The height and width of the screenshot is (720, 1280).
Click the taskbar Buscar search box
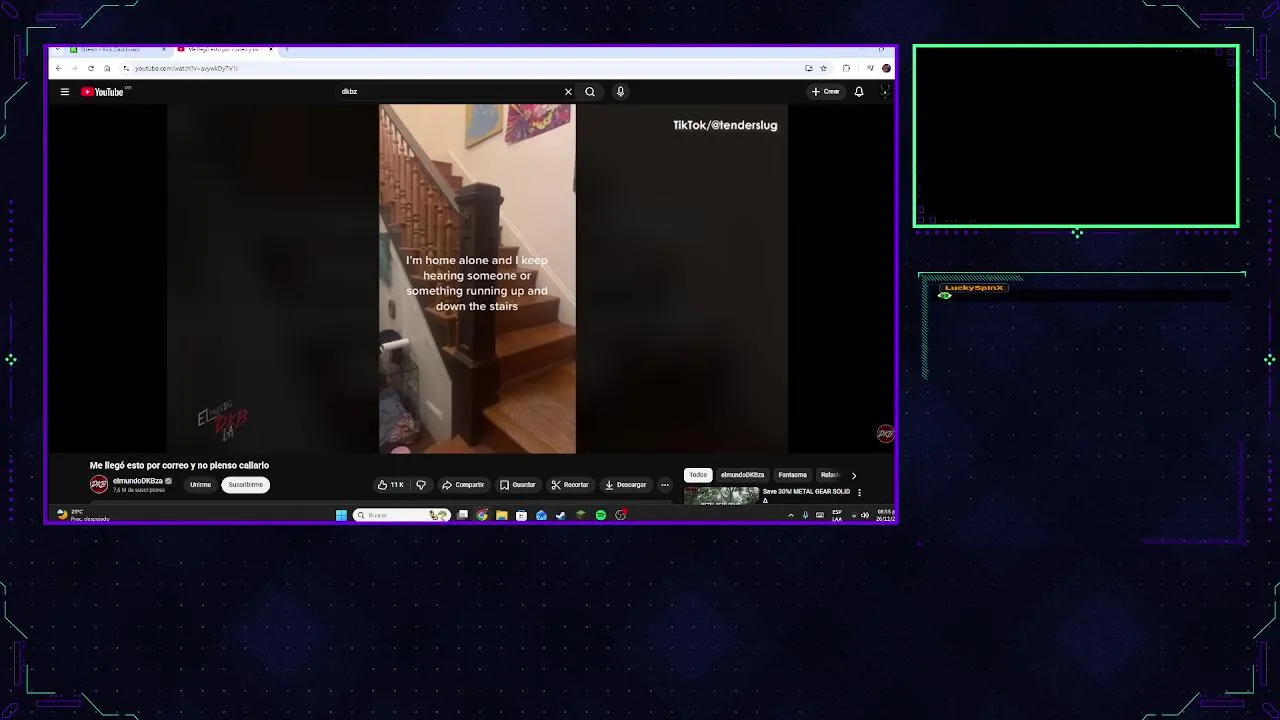pos(401,515)
